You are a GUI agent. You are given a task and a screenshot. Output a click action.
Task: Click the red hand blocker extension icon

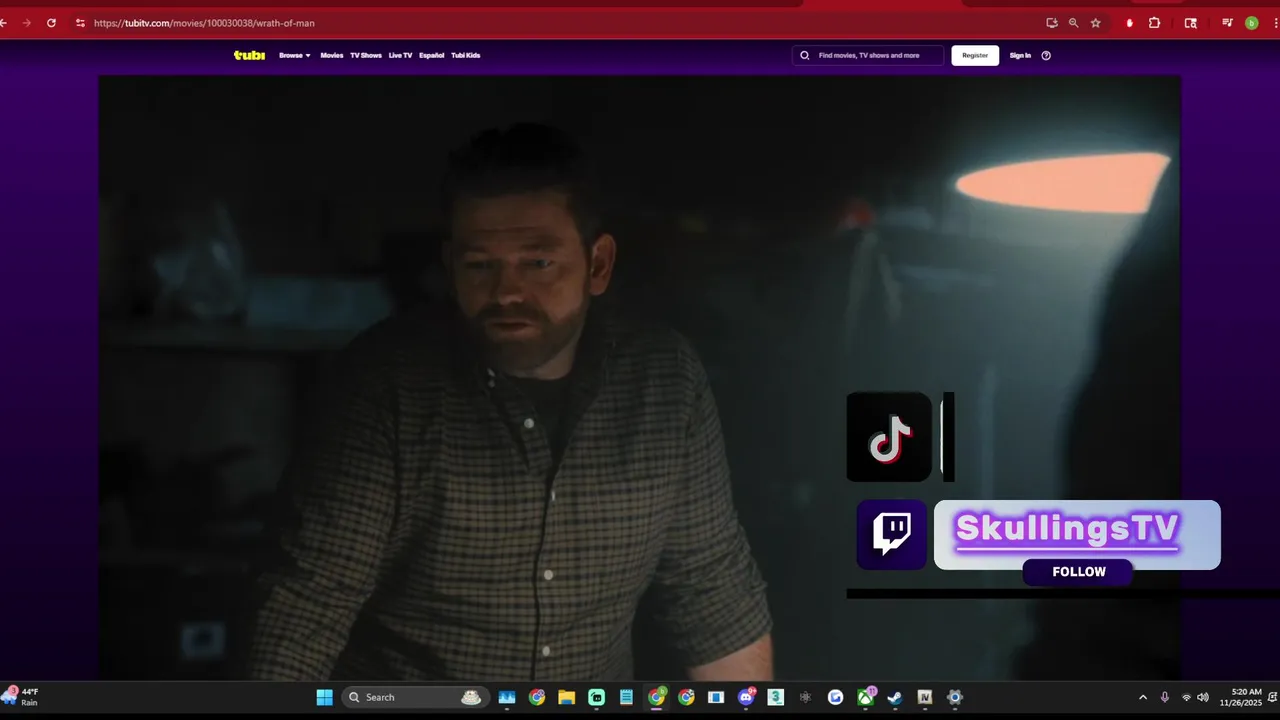pyautogui.click(x=1130, y=22)
